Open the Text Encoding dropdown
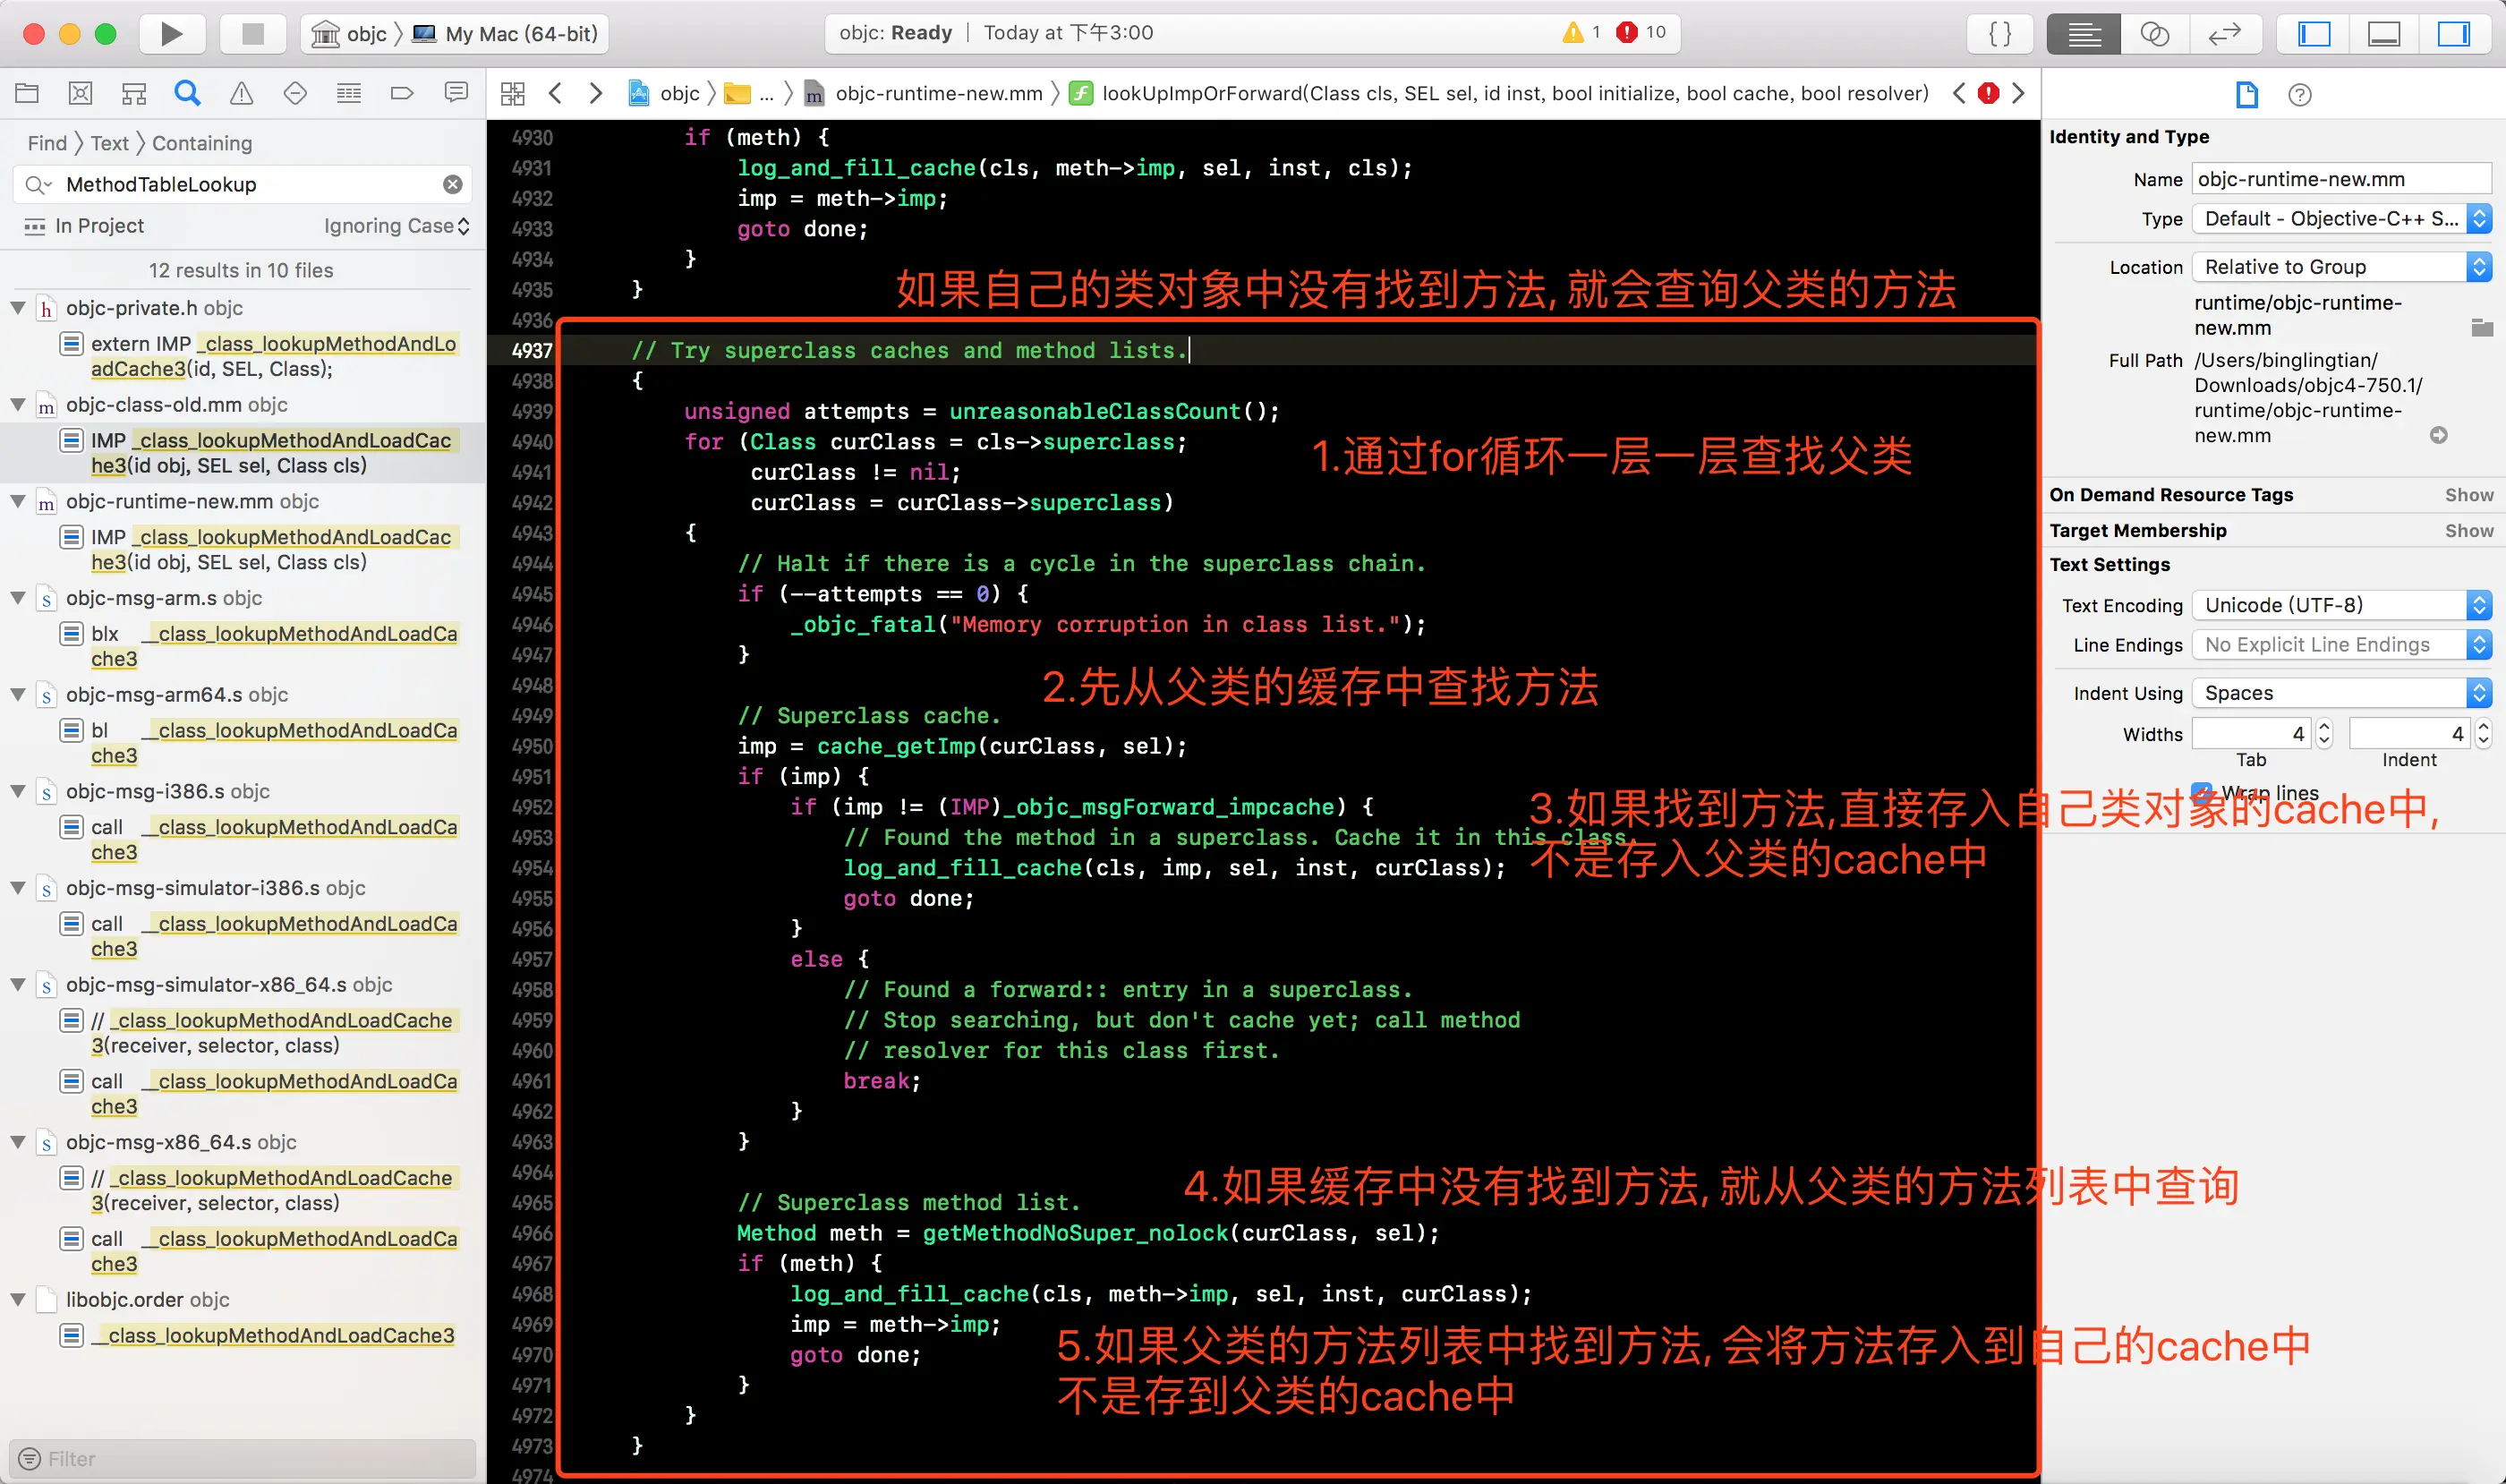2506x1484 pixels. pos(2340,605)
